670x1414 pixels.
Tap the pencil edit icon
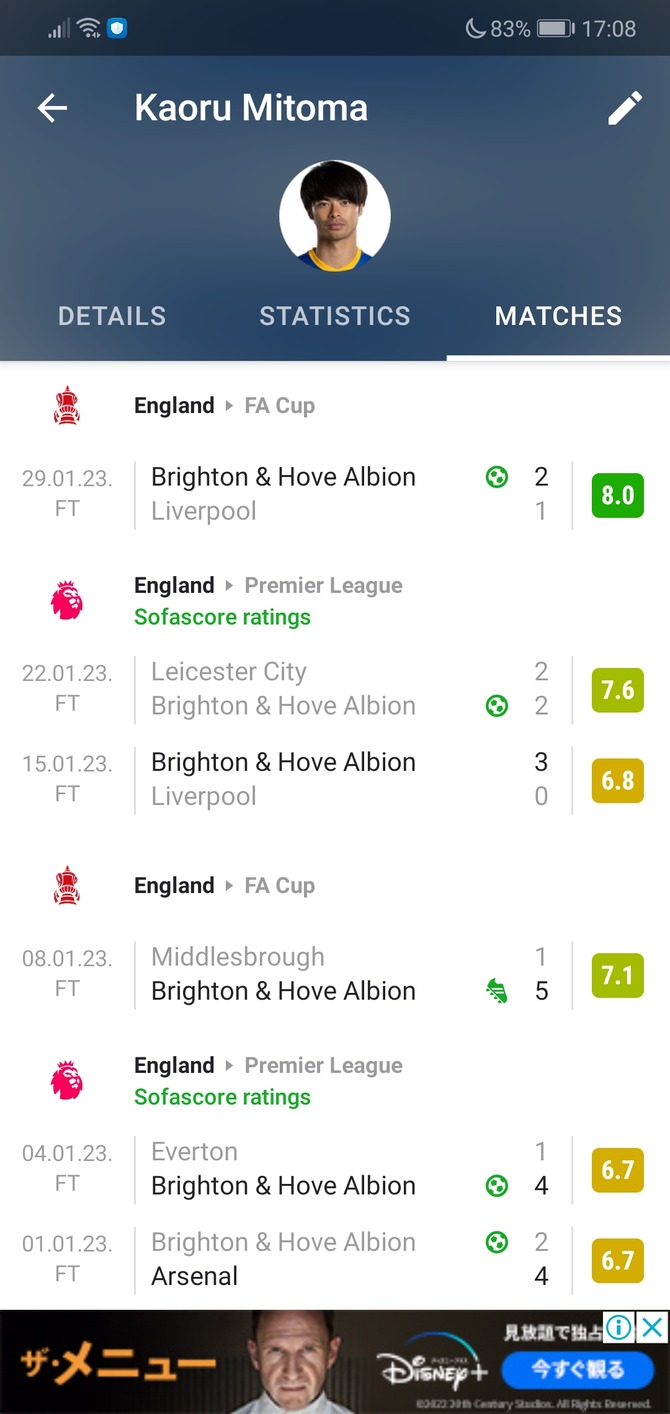tap(625, 108)
